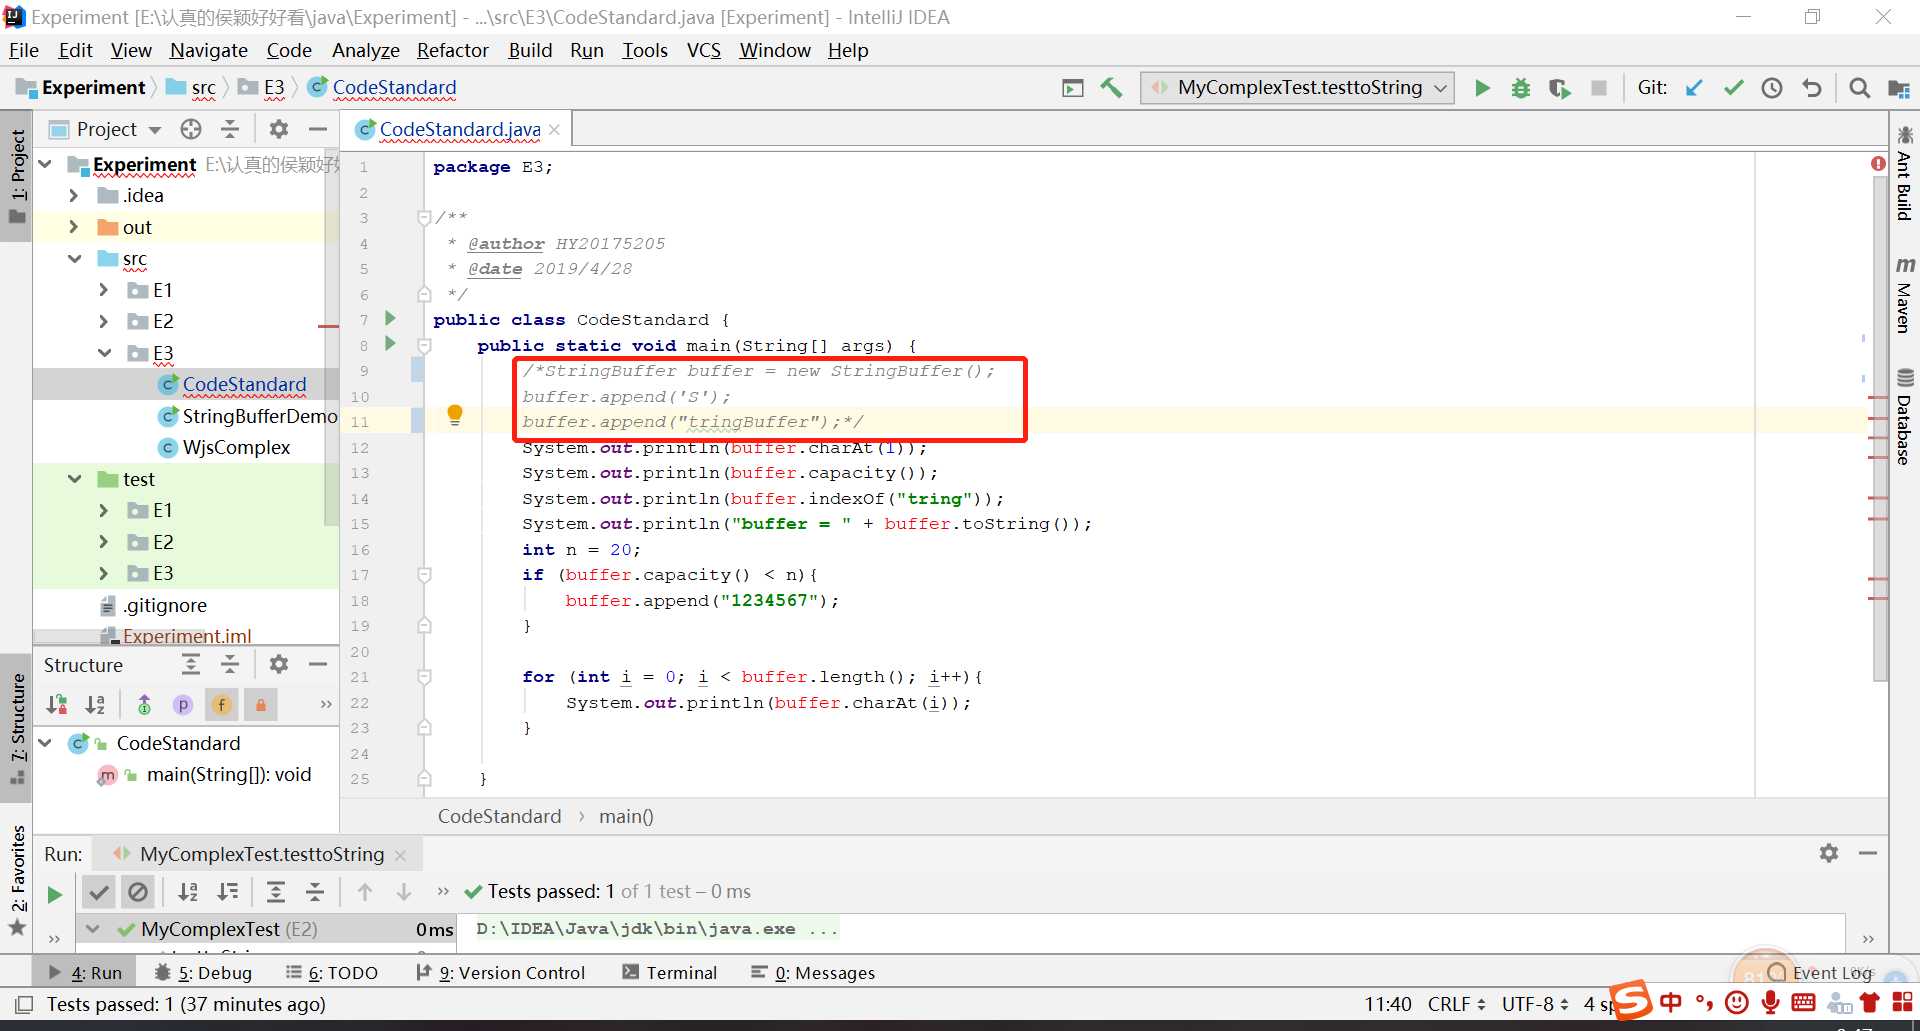Open the 6: TODO tool window
This screenshot has height=1031, width=1920.
click(x=331, y=972)
